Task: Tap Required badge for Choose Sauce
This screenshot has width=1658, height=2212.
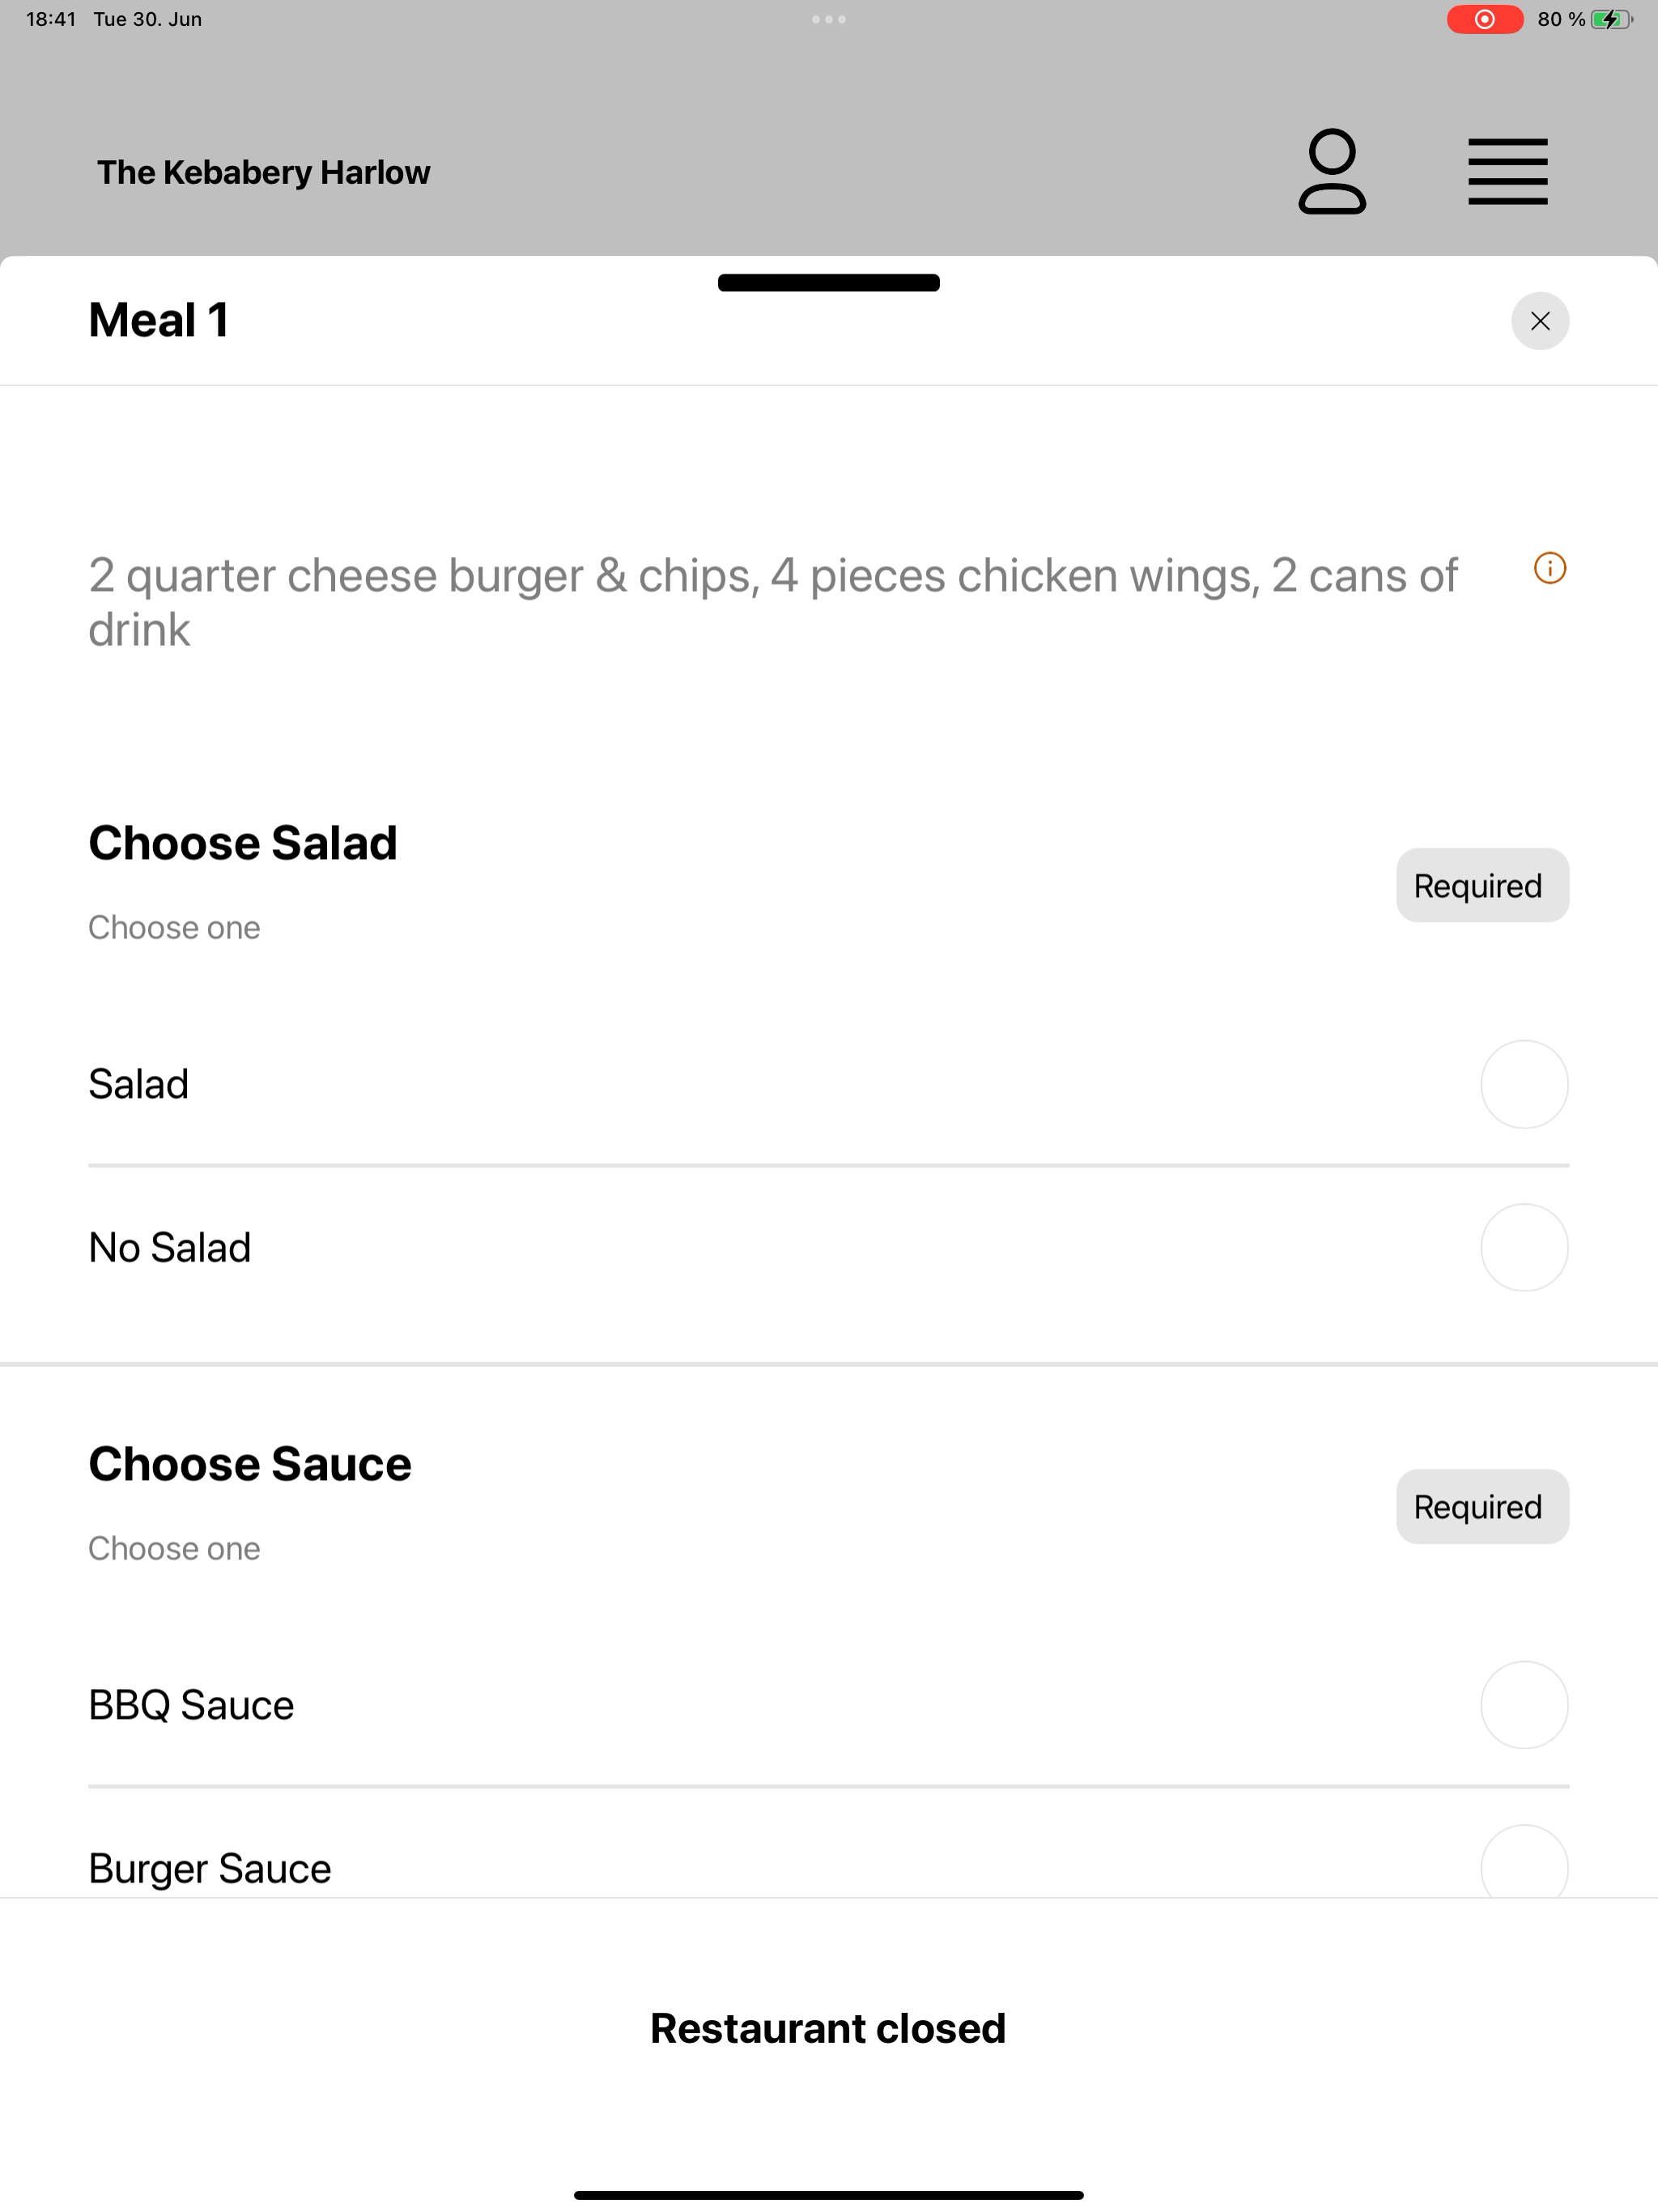Action: [x=1482, y=1506]
